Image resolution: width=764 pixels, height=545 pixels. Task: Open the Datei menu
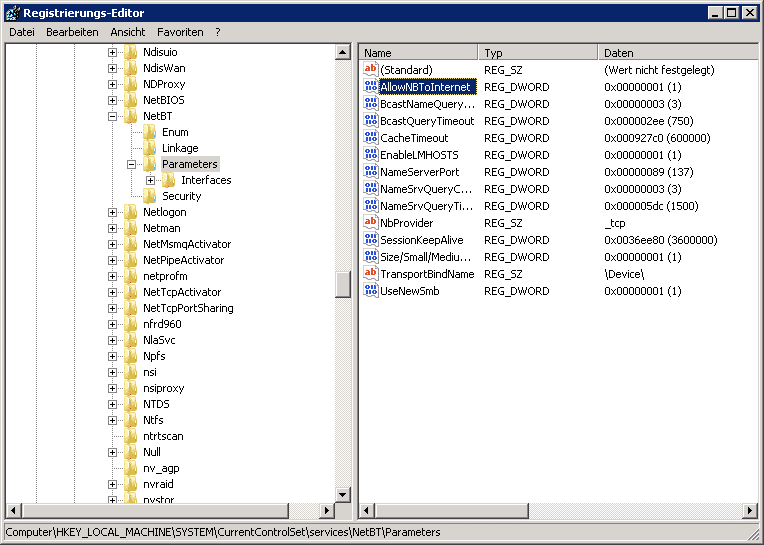[x=22, y=32]
